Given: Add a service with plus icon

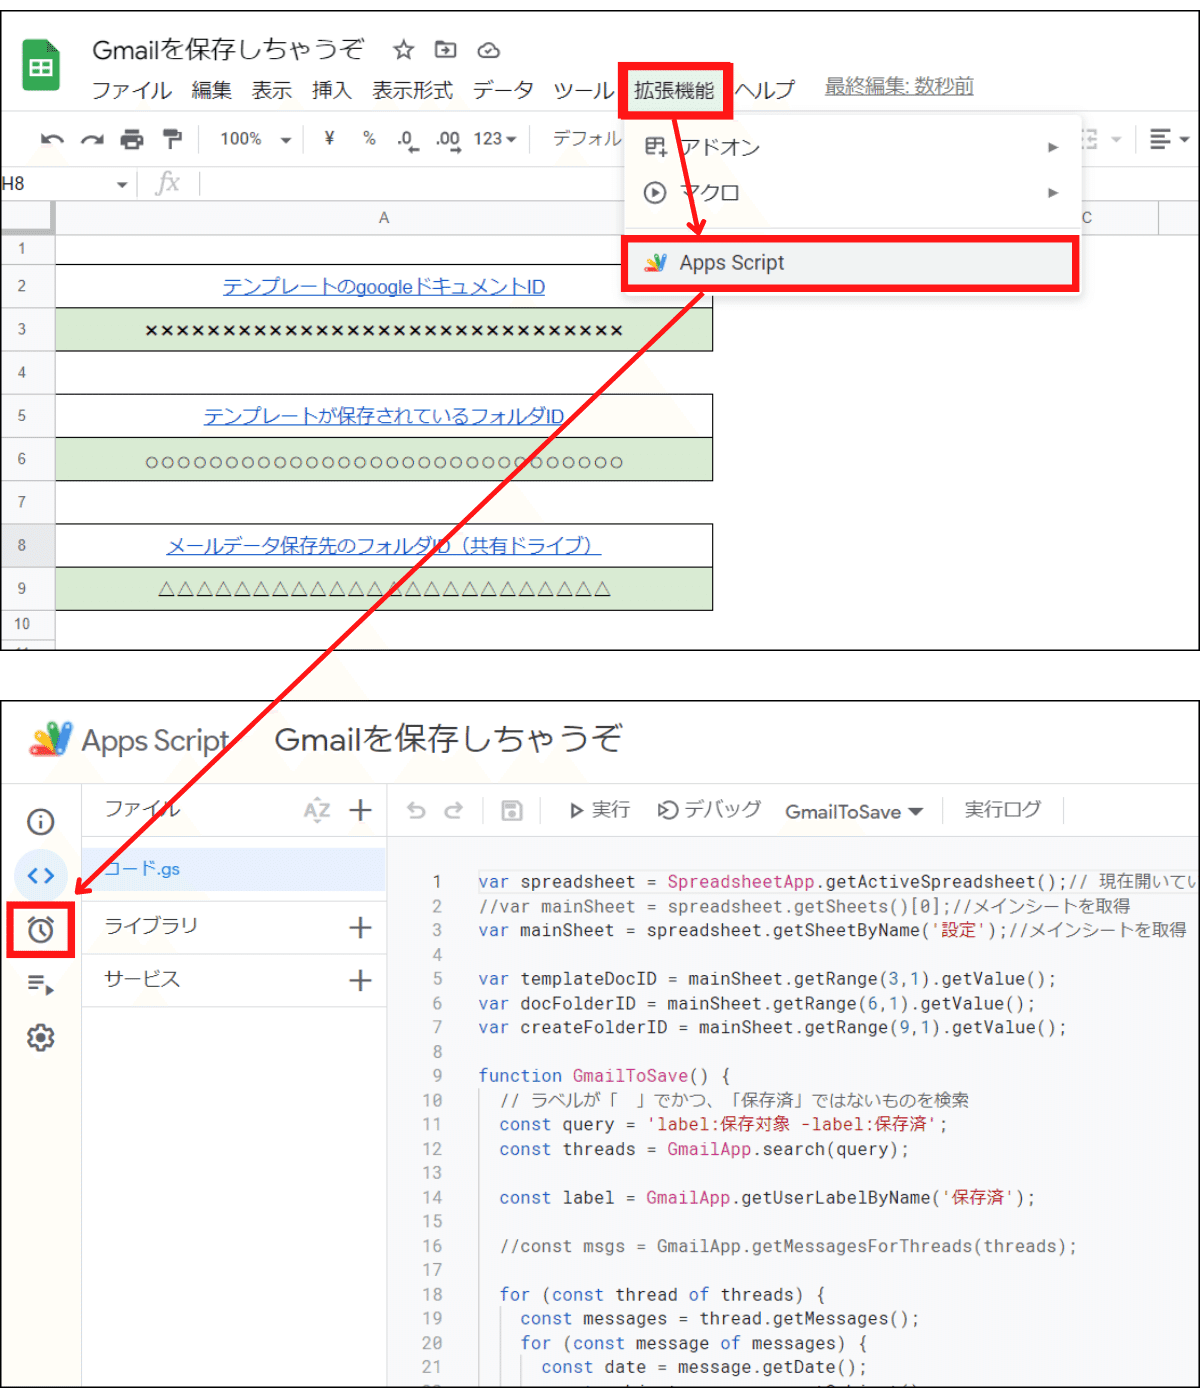Looking at the screenshot, I should tap(361, 980).
